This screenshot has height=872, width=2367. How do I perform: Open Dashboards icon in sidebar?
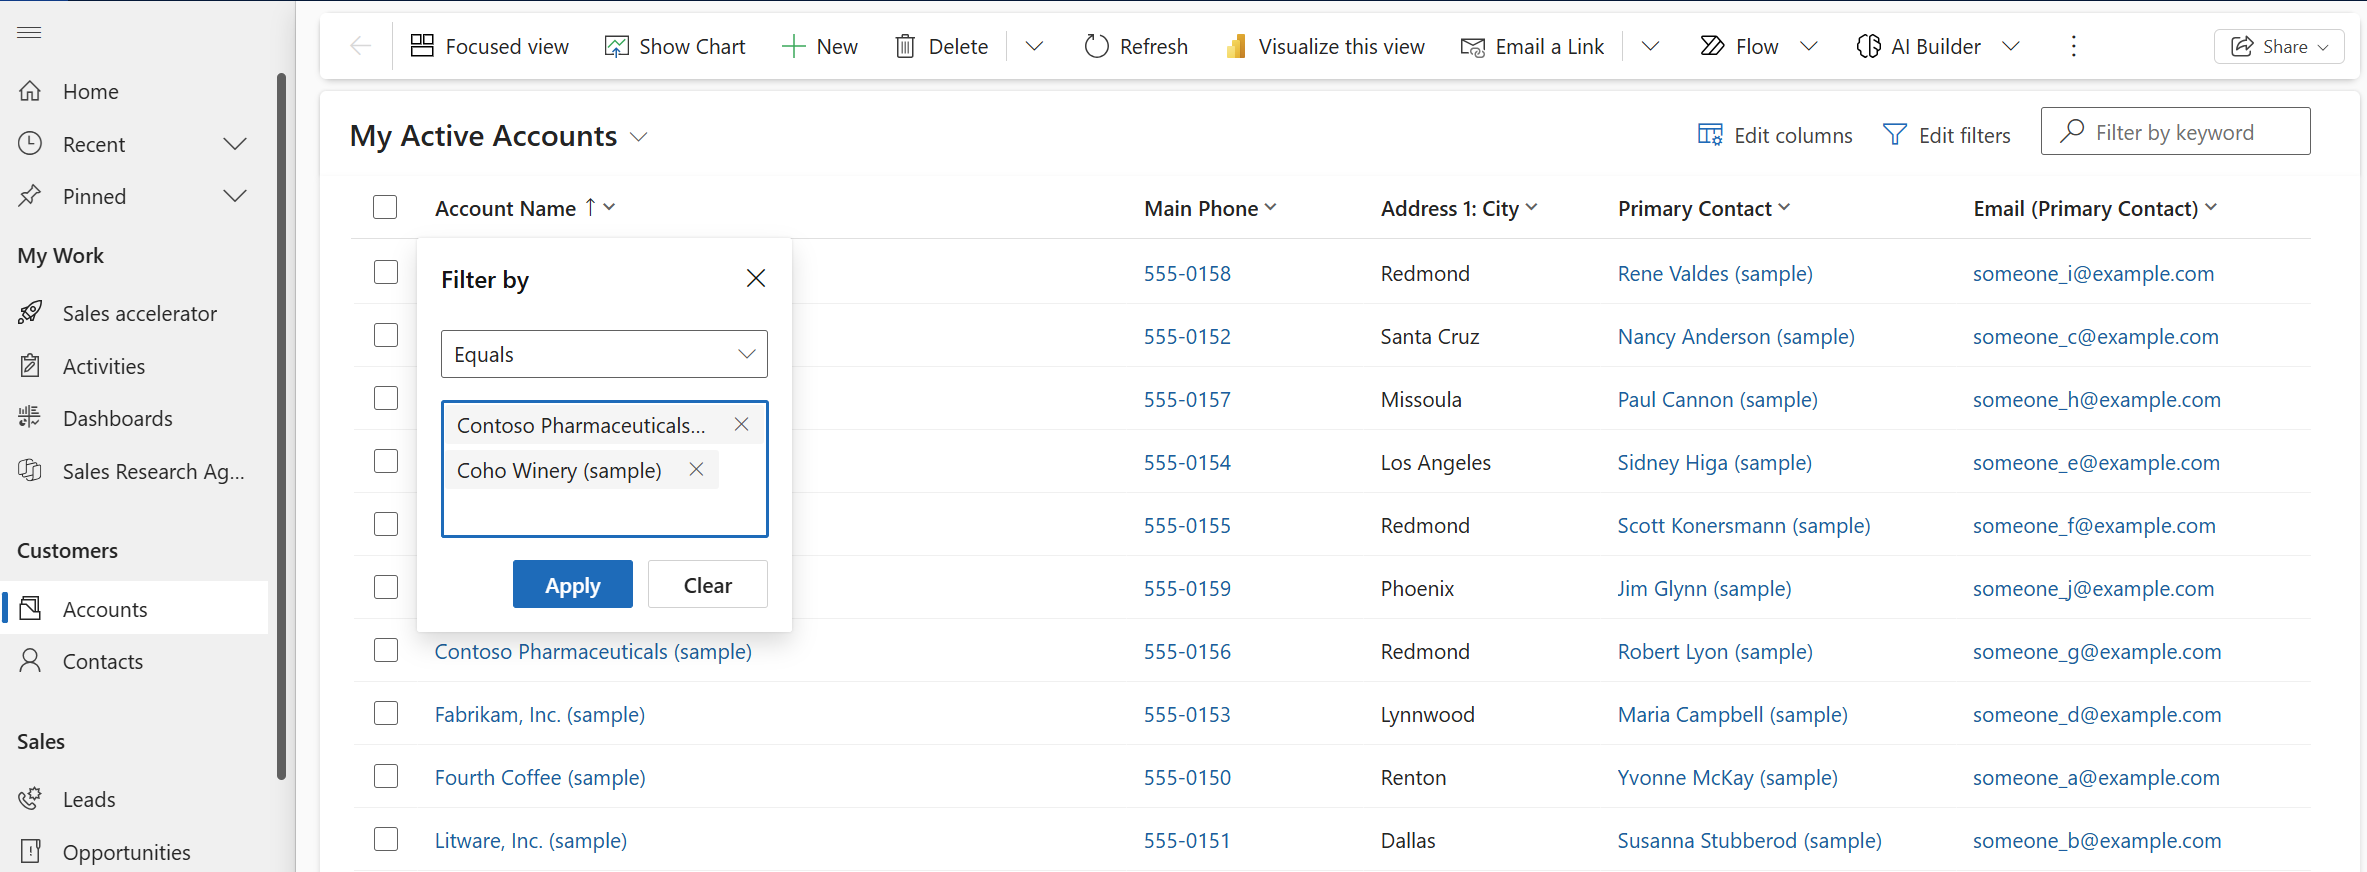(x=30, y=418)
